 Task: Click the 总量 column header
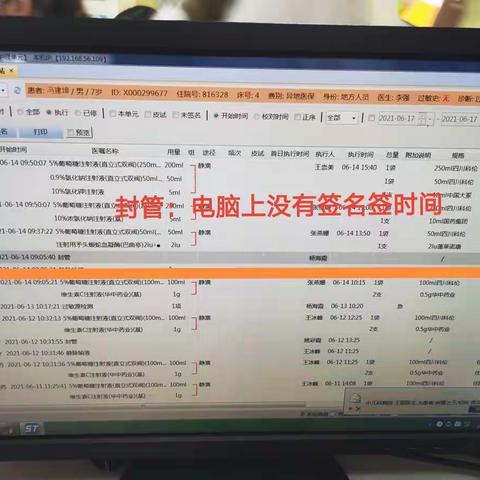point(392,155)
